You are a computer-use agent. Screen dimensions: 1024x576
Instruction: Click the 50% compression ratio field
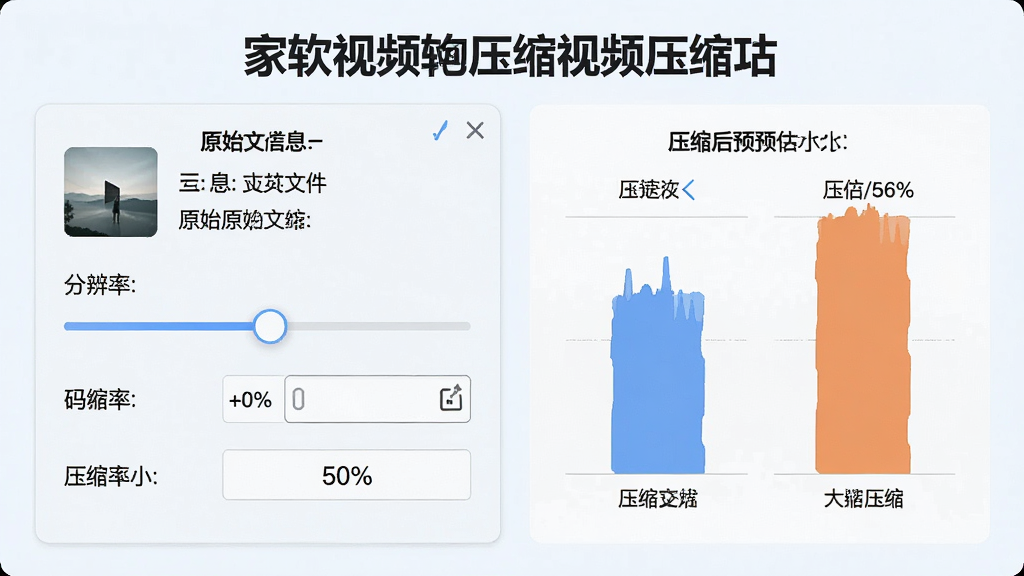[346, 475]
